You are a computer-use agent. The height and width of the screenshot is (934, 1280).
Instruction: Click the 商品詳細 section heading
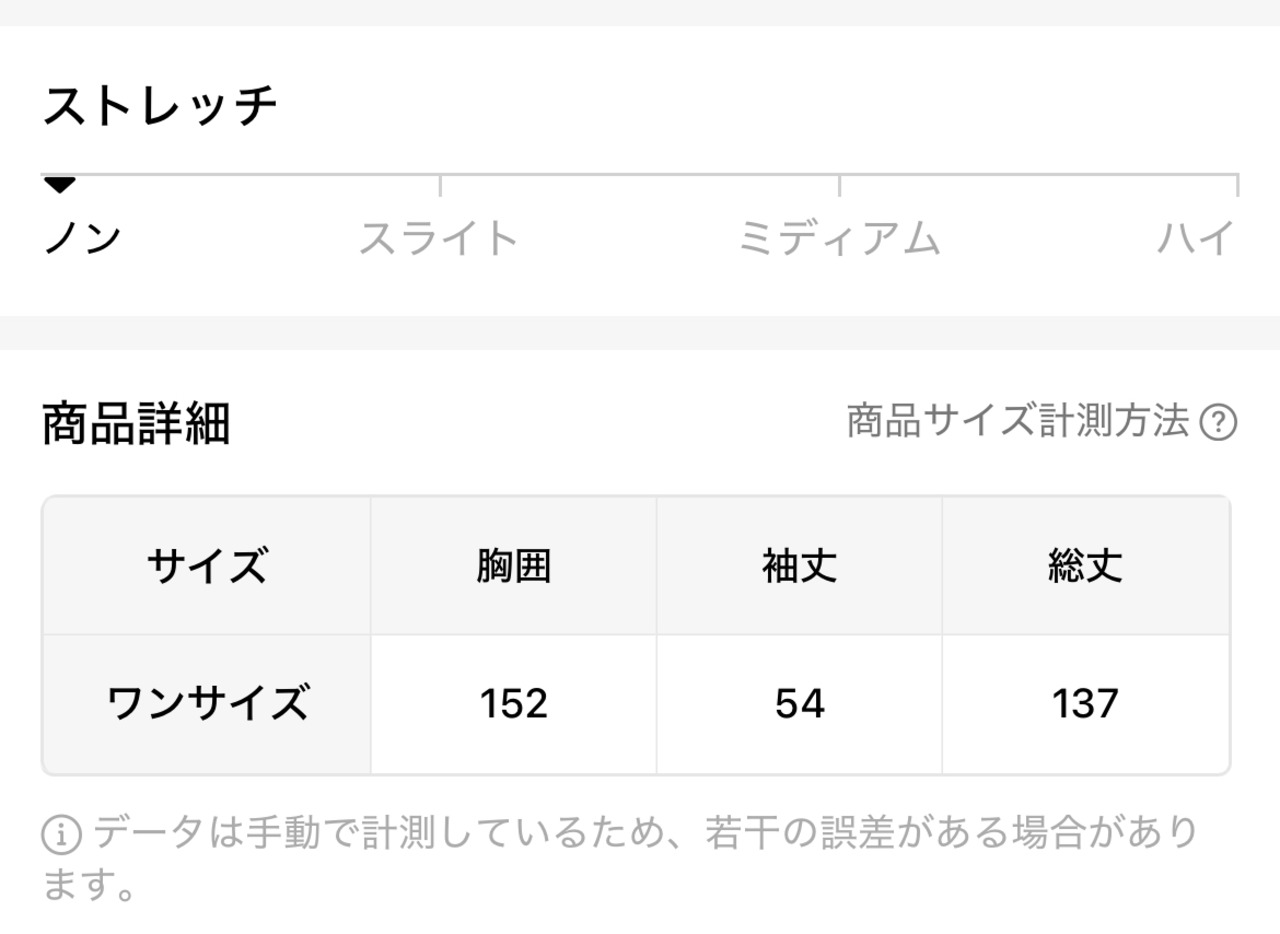pyautogui.click(x=136, y=424)
